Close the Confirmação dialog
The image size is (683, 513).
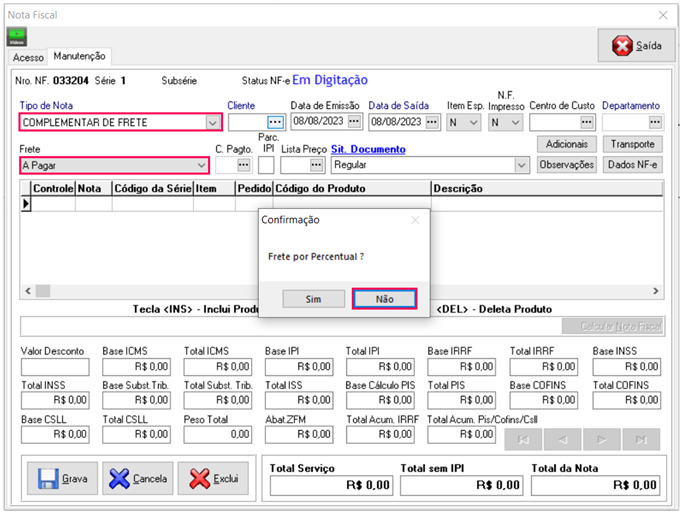pyautogui.click(x=415, y=220)
